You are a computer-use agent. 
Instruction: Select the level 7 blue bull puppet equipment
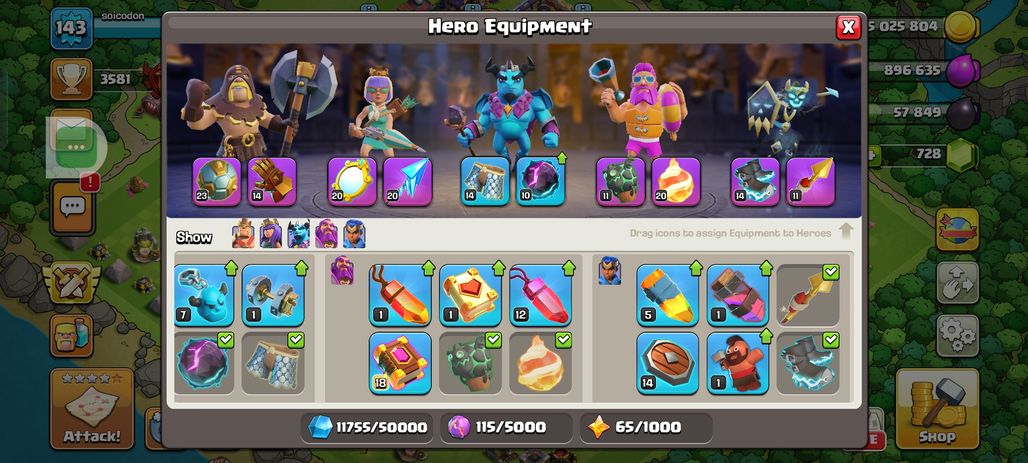204,295
